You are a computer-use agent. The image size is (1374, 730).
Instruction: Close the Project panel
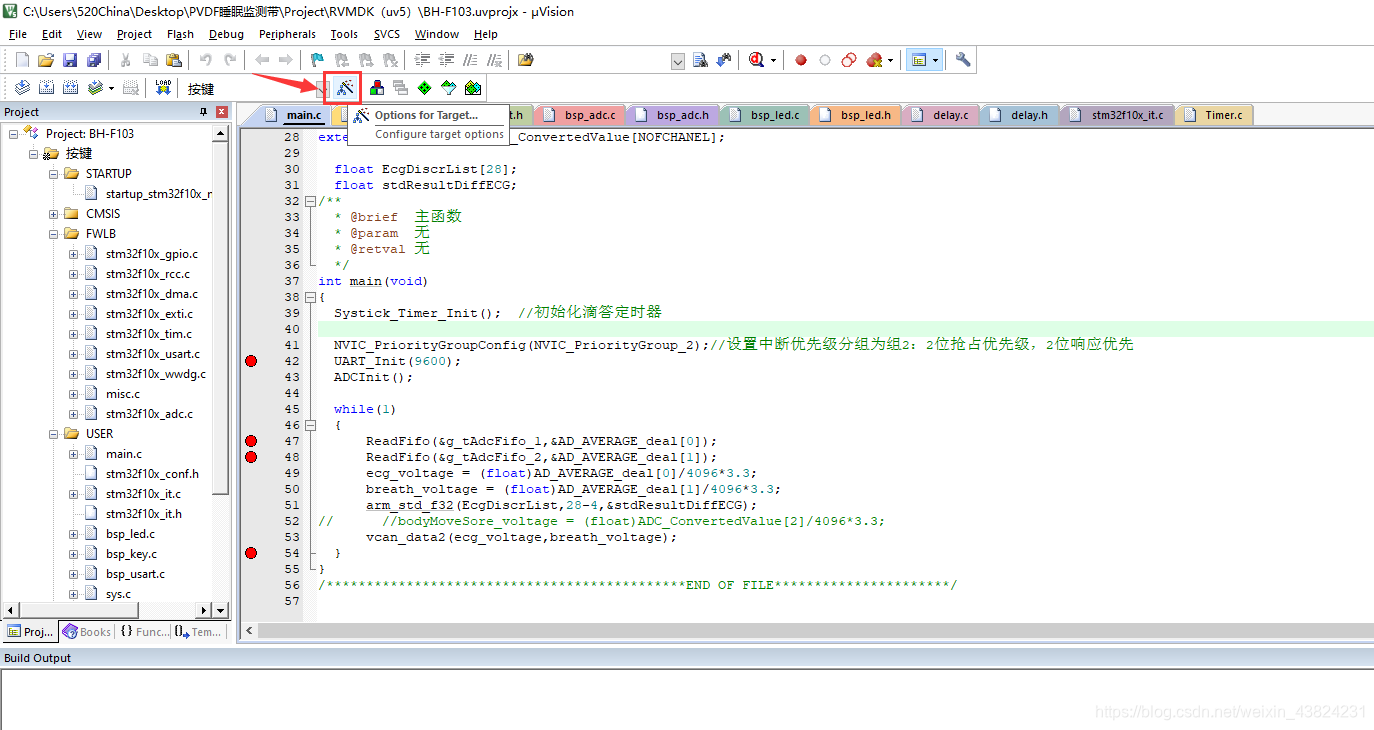click(x=221, y=112)
